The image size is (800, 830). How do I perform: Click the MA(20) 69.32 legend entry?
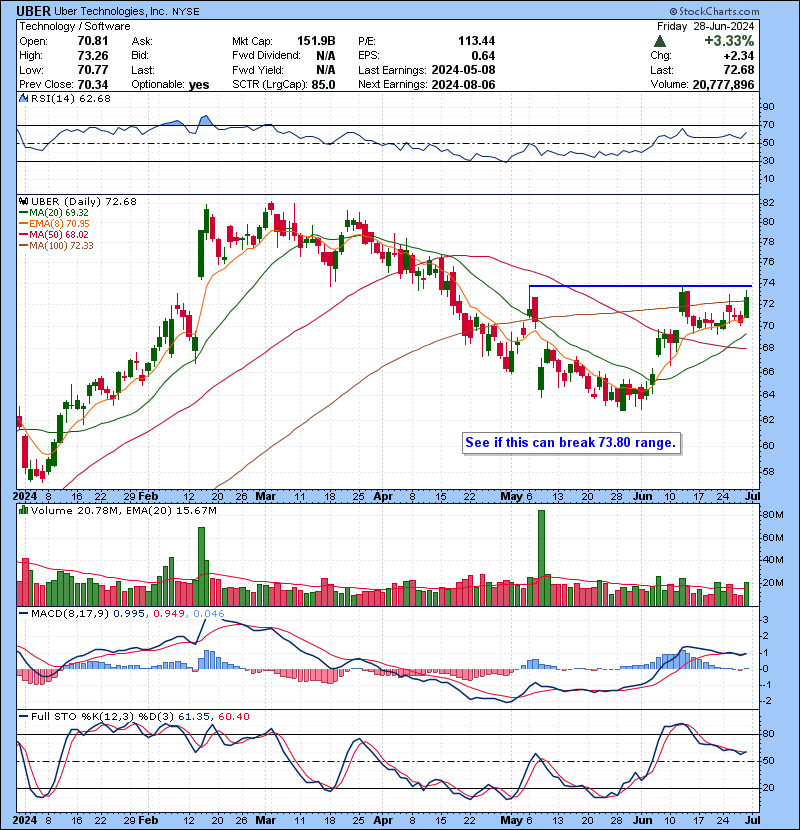[x=54, y=212]
